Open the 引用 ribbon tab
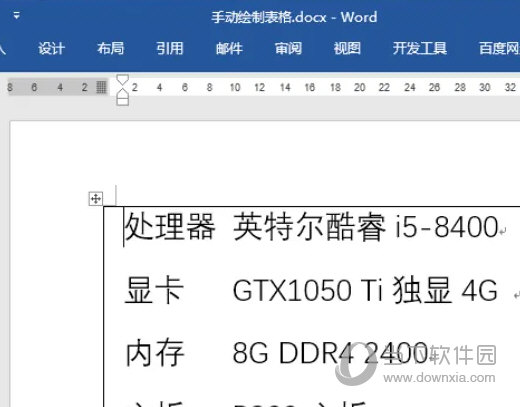This screenshot has height=407, width=520. point(170,49)
